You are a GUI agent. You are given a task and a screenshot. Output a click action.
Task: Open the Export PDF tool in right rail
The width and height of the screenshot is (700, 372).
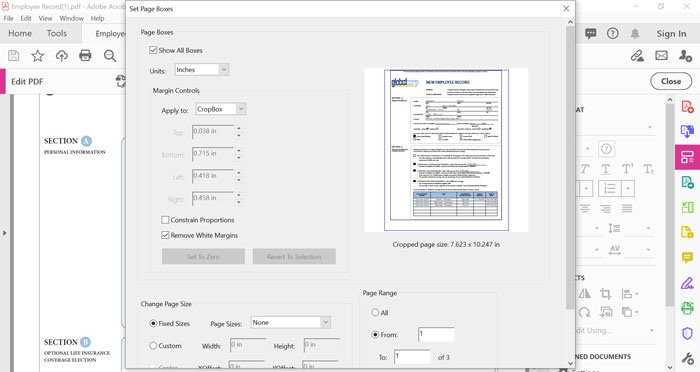pyautogui.click(x=688, y=131)
